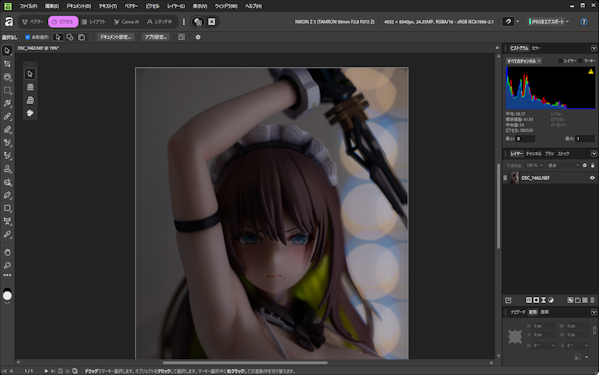Open Layers panel options menu

click(x=594, y=154)
